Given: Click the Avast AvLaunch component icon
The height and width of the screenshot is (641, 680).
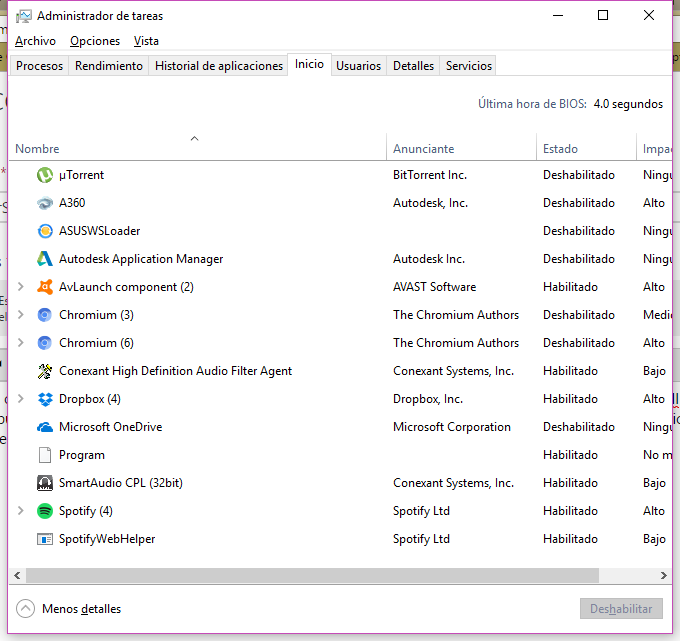Looking at the screenshot, I should click(45, 287).
